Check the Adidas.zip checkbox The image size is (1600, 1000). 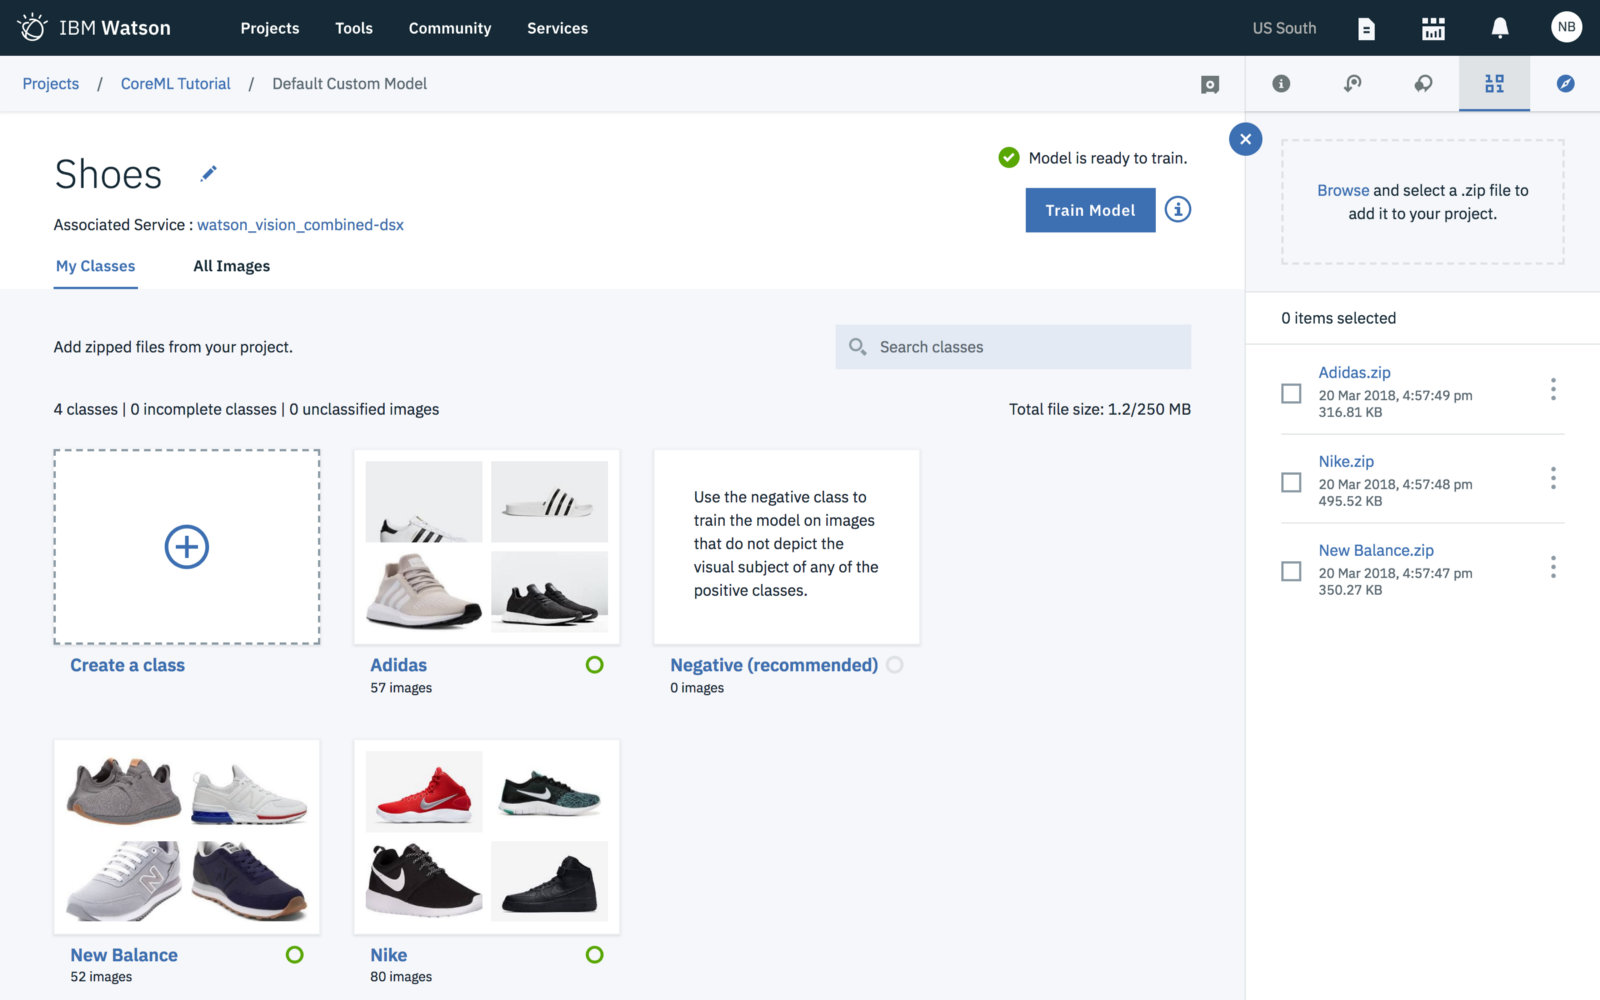pyautogui.click(x=1291, y=393)
